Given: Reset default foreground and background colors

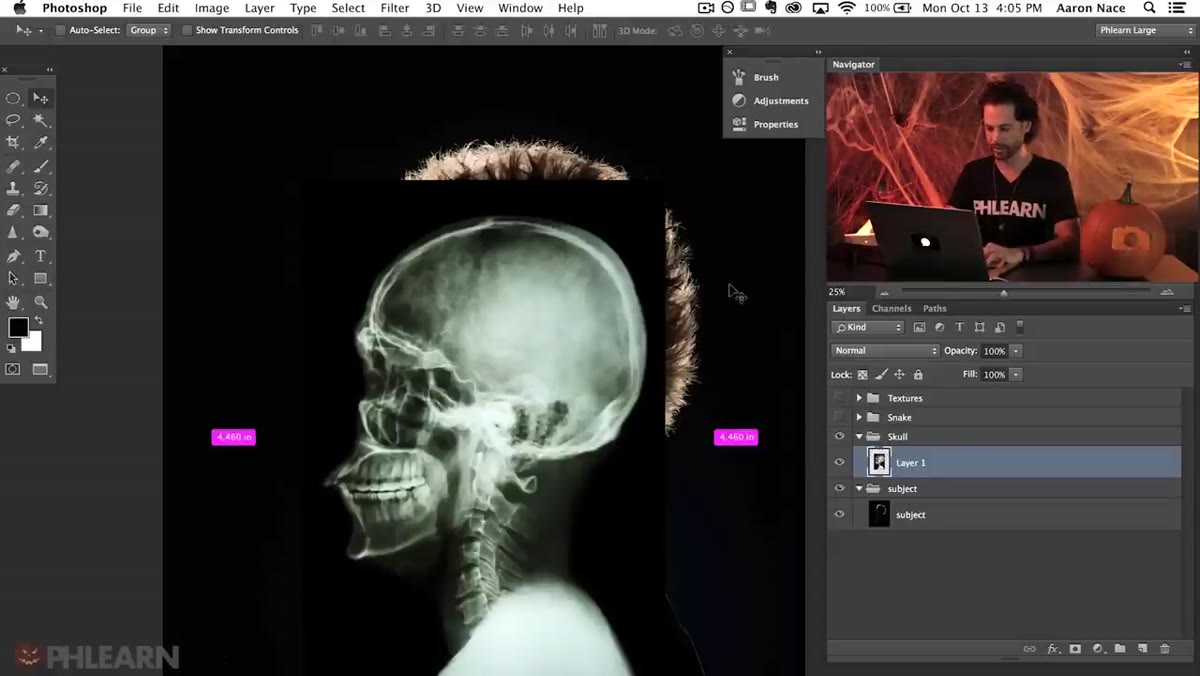Looking at the screenshot, I should 11,348.
